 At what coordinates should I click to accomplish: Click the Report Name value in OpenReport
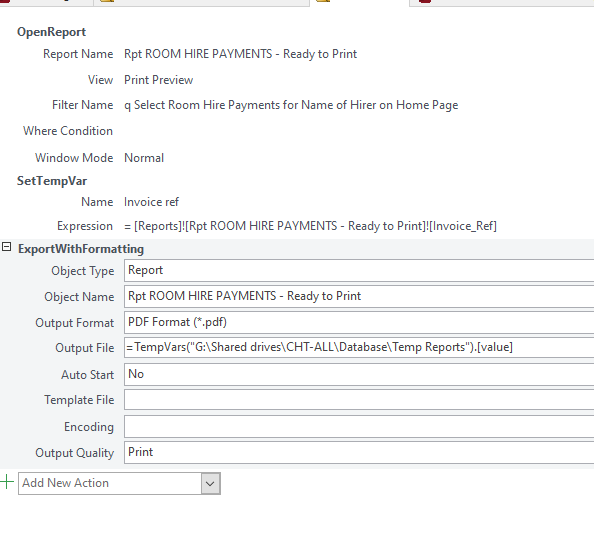pos(241,54)
